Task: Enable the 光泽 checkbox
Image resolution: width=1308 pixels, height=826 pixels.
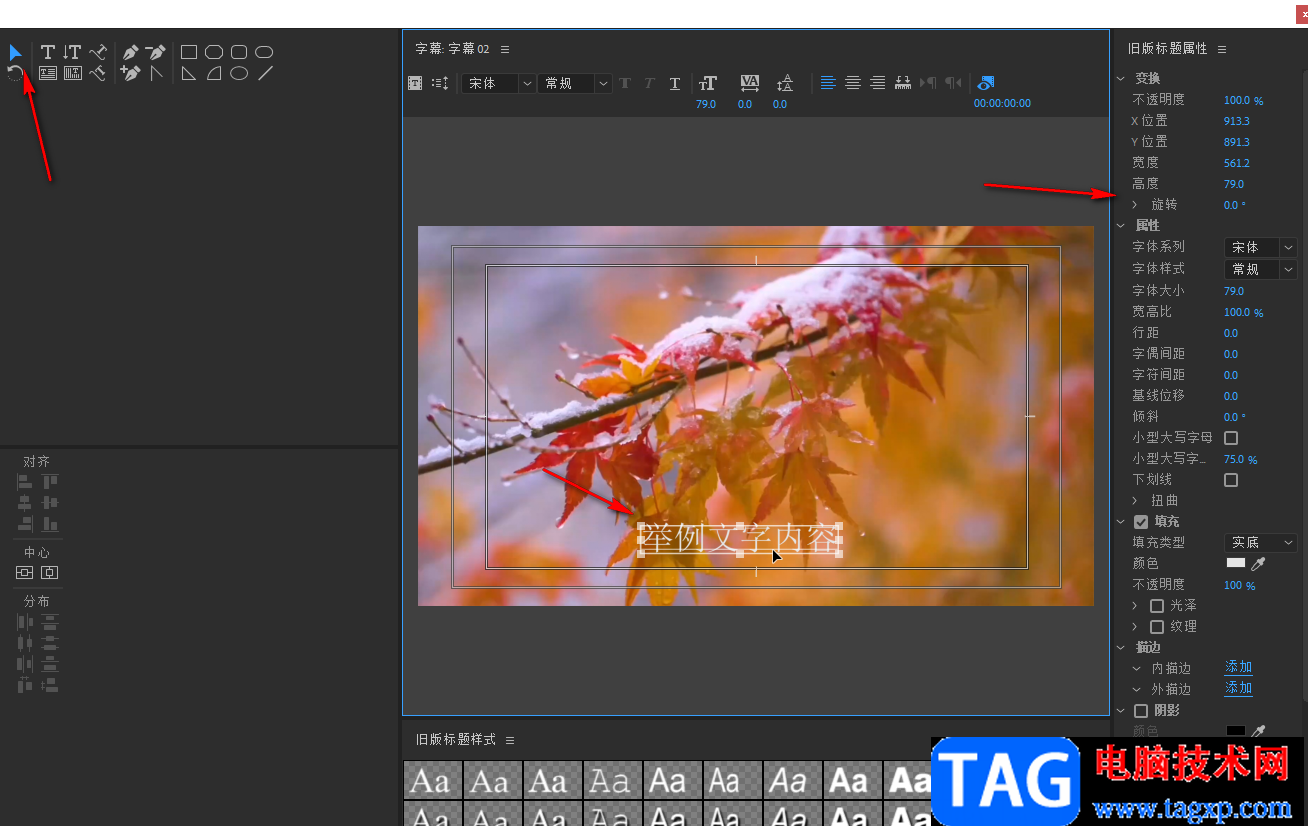Action: tap(1157, 606)
